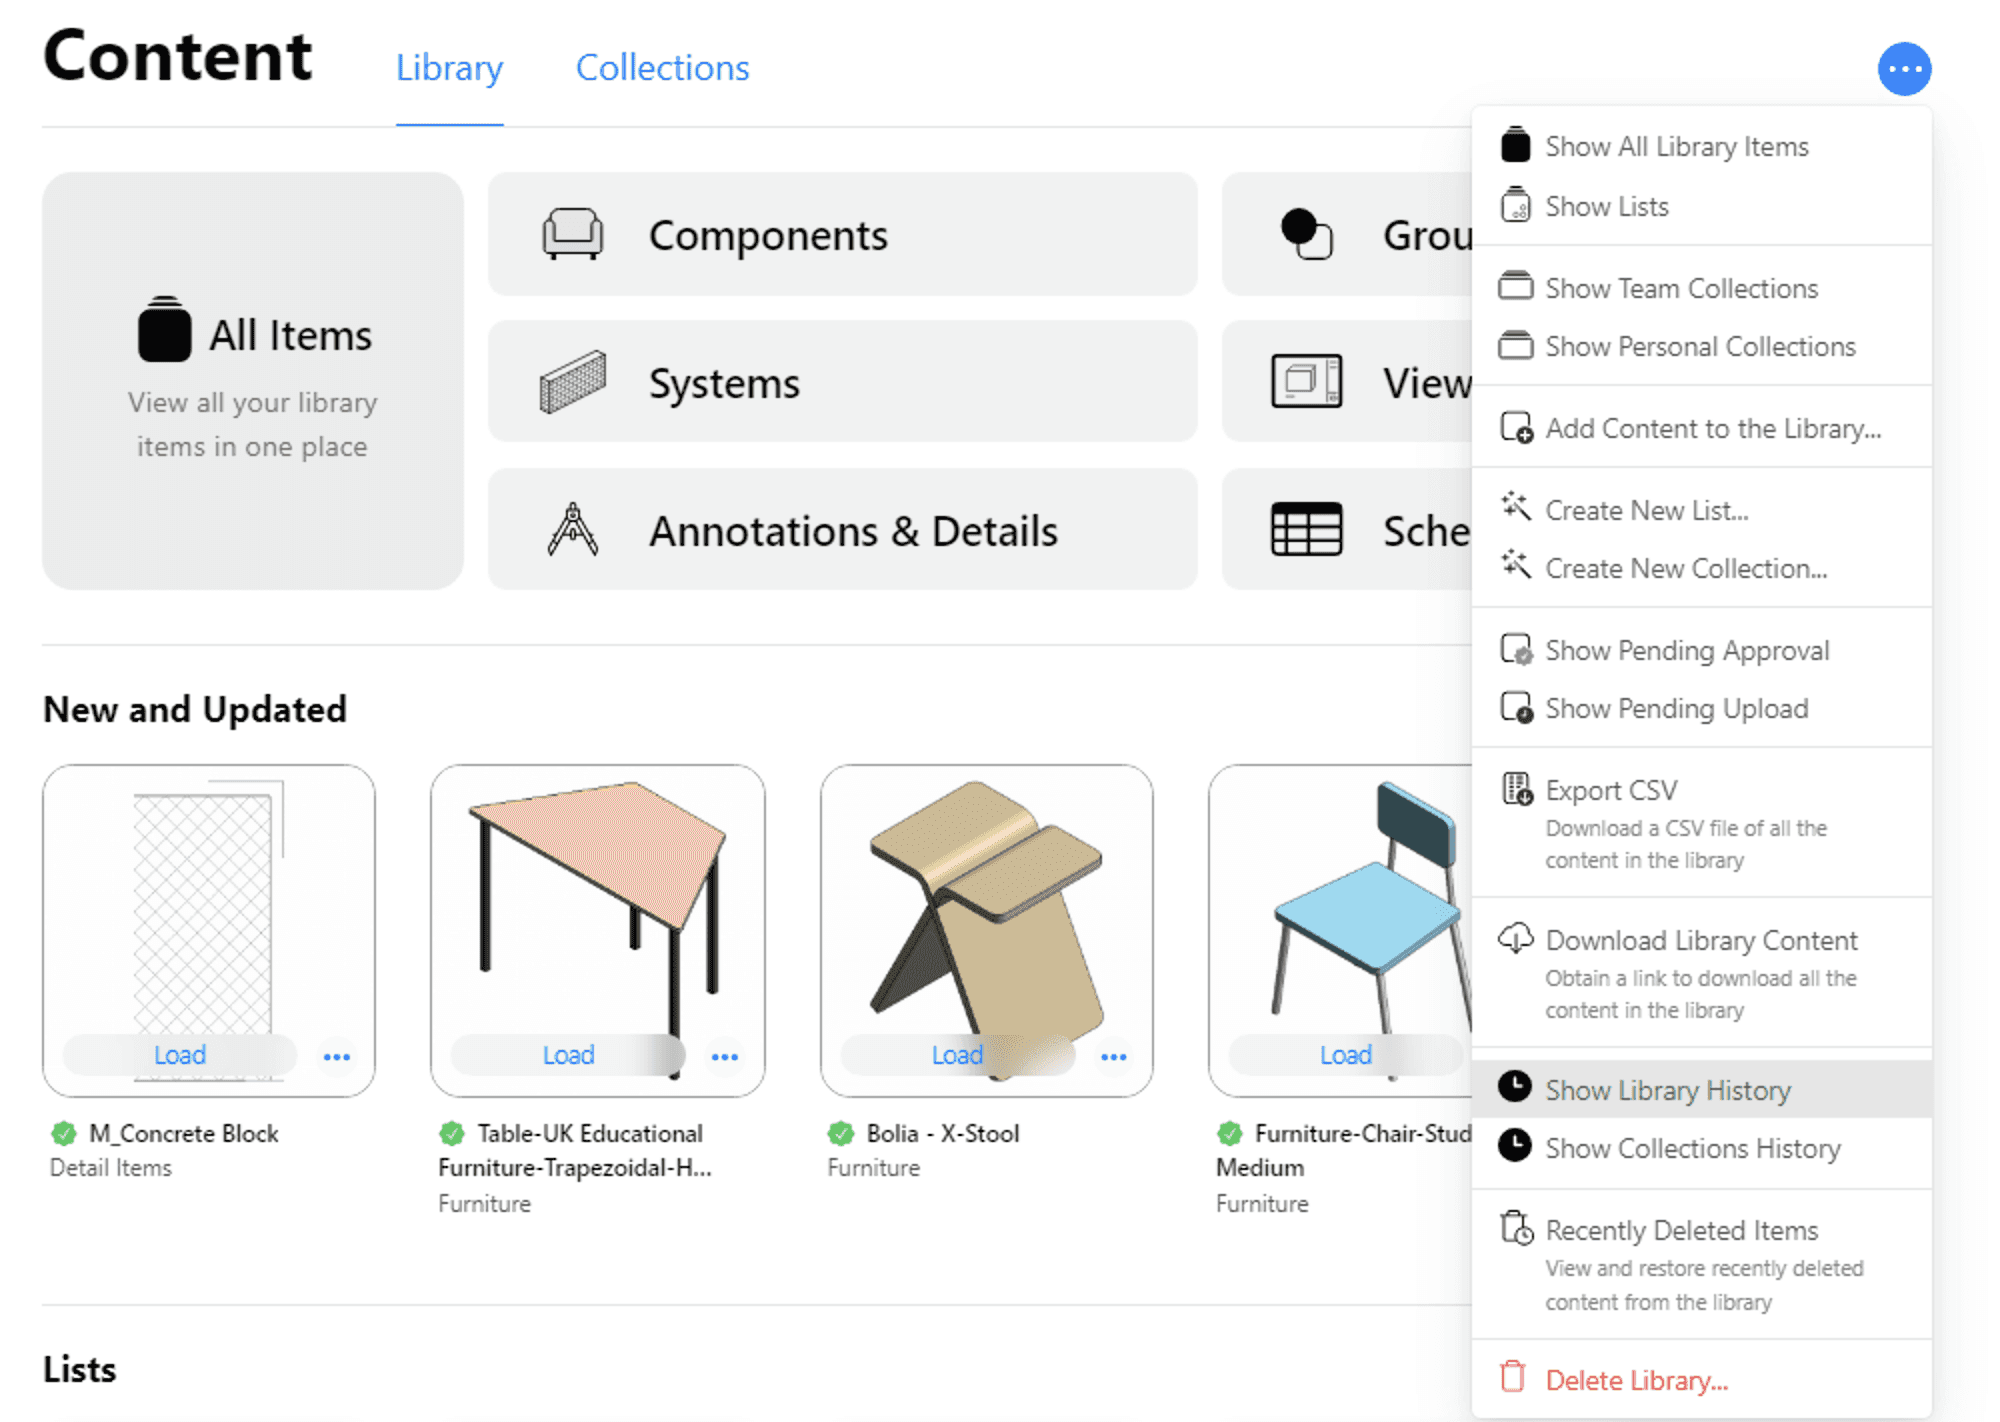Image resolution: width=2000 pixels, height=1422 pixels.
Task: Switch to the Collections tab
Action: tap(662, 68)
